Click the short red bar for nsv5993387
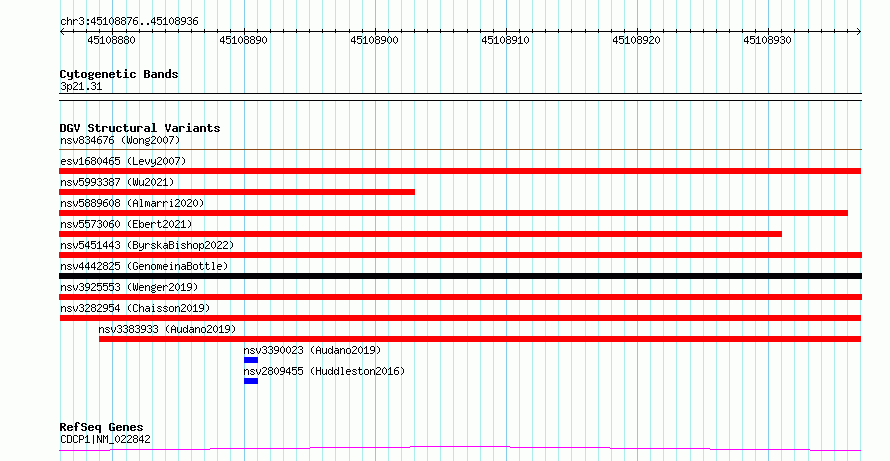Image resolution: width=890 pixels, height=461 pixels. pos(237,192)
